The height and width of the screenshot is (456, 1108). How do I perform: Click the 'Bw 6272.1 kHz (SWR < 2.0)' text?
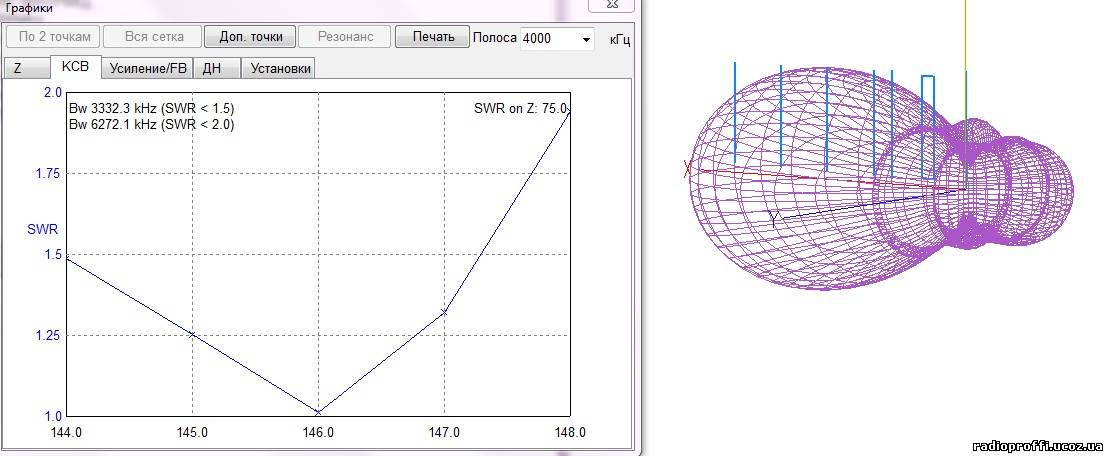pyautogui.click(x=151, y=124)
